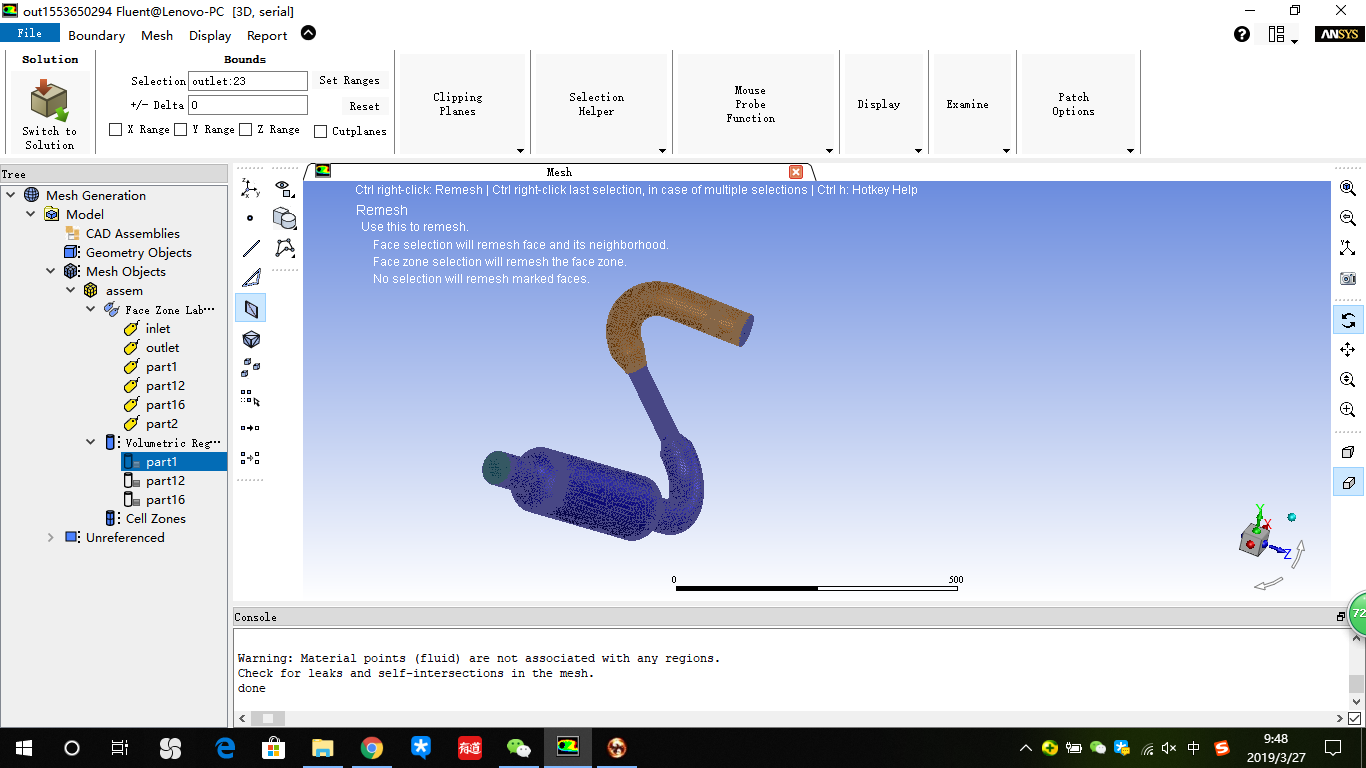The image size is (1366, 768).
Task: Select the node filter tool
Action: [x=251, y=217]
